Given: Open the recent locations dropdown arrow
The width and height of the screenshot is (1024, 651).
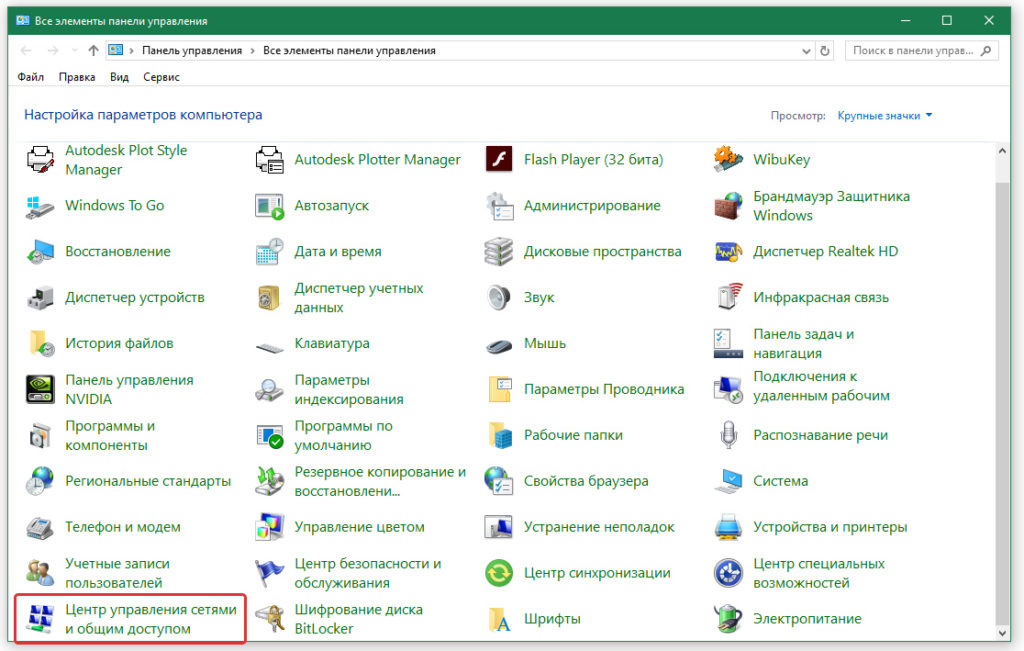Looking at the screenshot, I should pyautogui.click(x=74, y=51).
